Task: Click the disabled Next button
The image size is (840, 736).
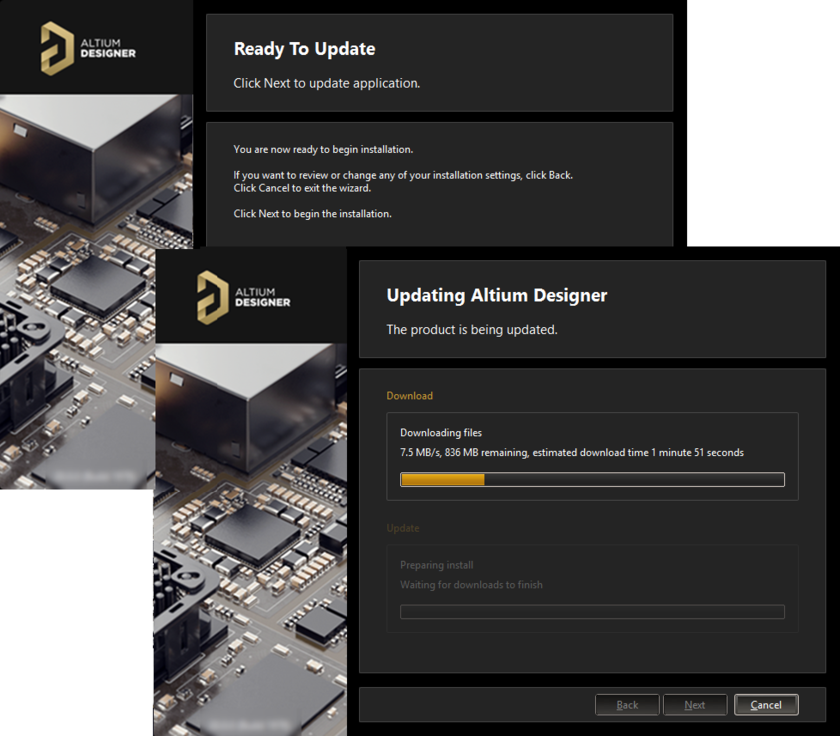Action: coord(695,704)
